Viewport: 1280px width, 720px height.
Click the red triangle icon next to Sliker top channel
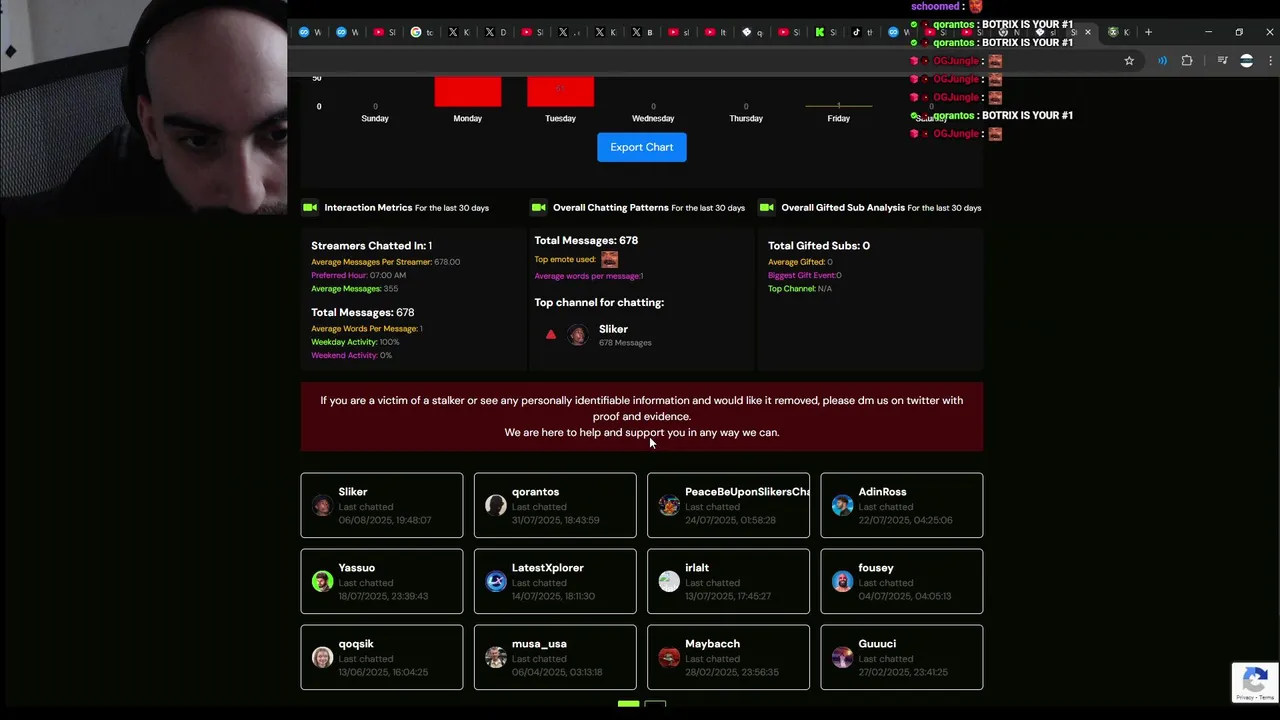pos(551,335)
